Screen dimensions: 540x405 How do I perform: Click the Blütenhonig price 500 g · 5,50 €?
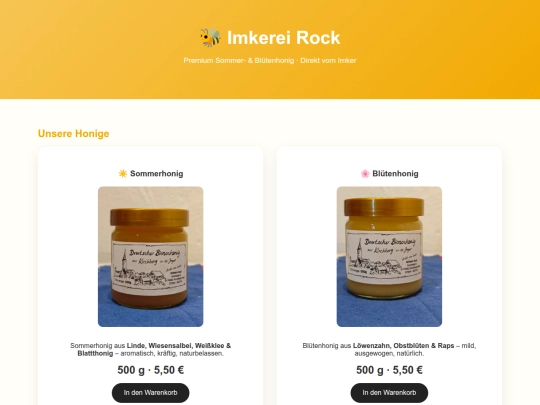(389, 370)
